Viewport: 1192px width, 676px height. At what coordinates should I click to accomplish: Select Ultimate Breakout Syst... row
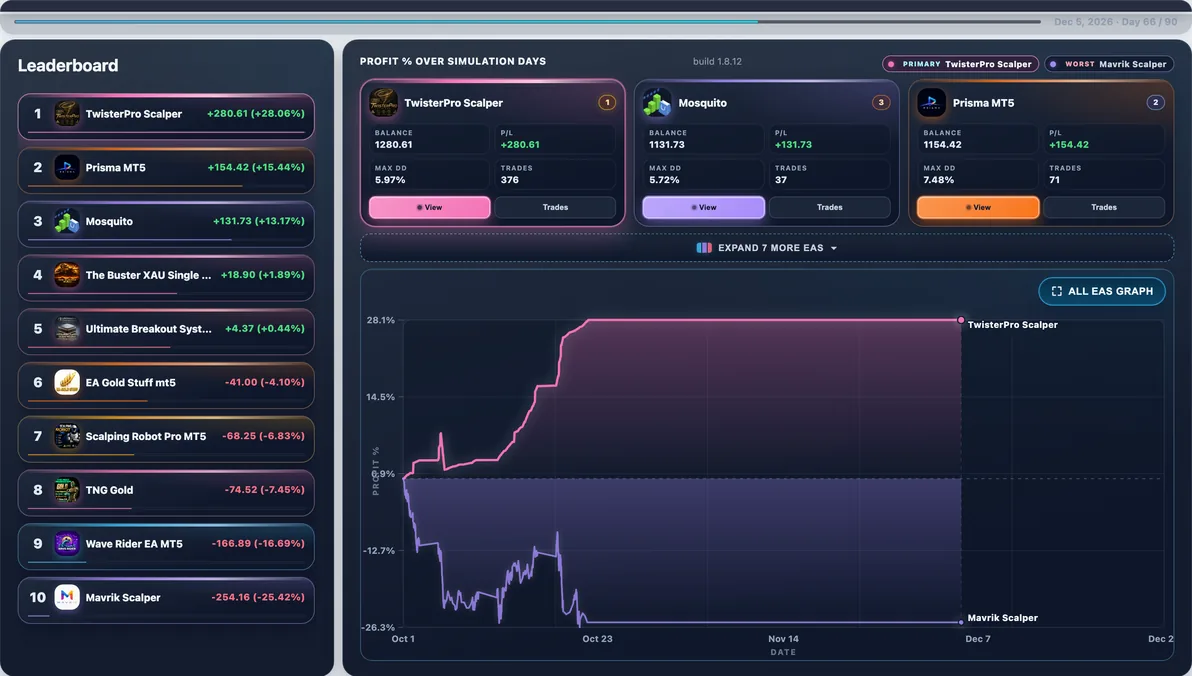coord(166,332)
